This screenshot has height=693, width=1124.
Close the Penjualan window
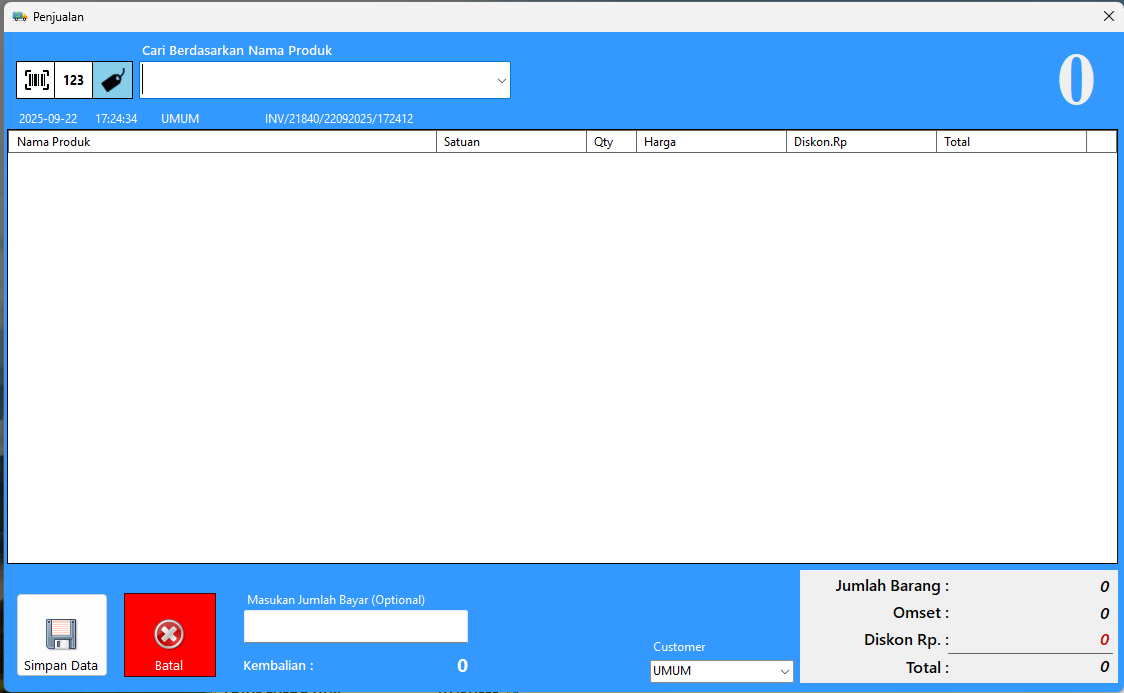point(1108,16)
